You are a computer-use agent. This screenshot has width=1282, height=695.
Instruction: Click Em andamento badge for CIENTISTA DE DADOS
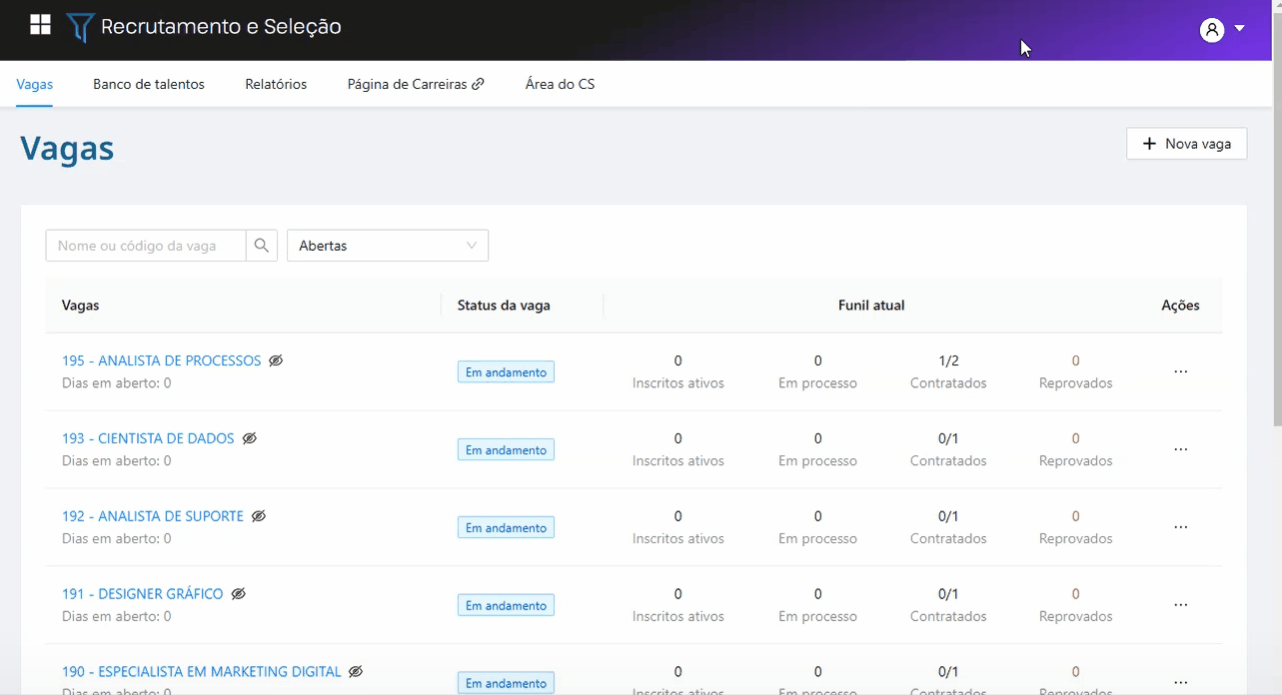[x=506, y=450]
